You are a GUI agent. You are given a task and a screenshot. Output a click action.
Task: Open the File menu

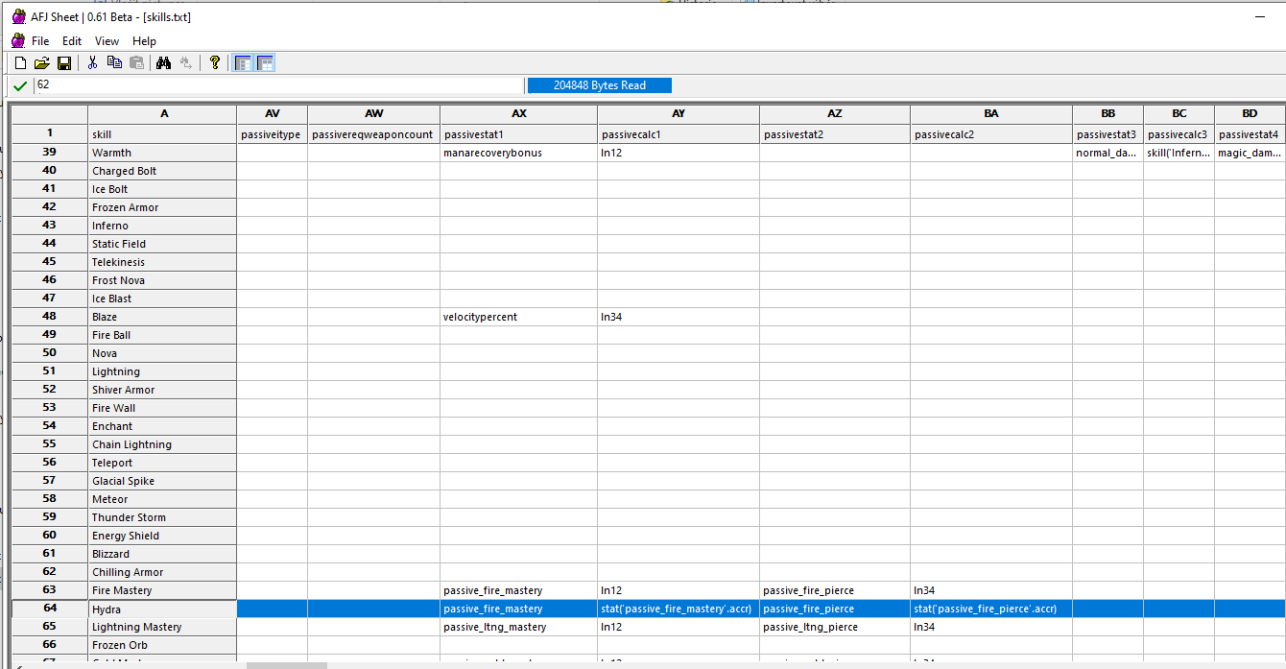click(x=40, y=41)
